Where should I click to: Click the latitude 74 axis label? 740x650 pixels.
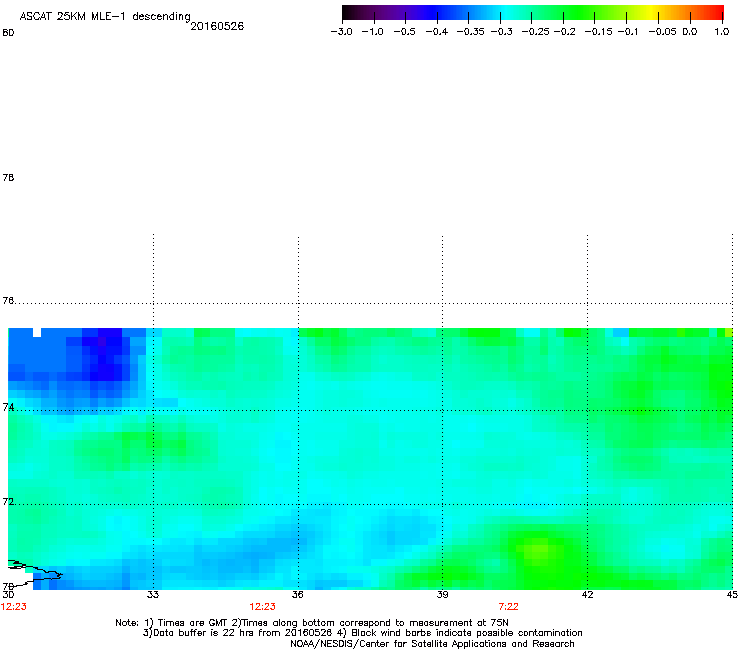pyautogui.click(x=8, y=407)
